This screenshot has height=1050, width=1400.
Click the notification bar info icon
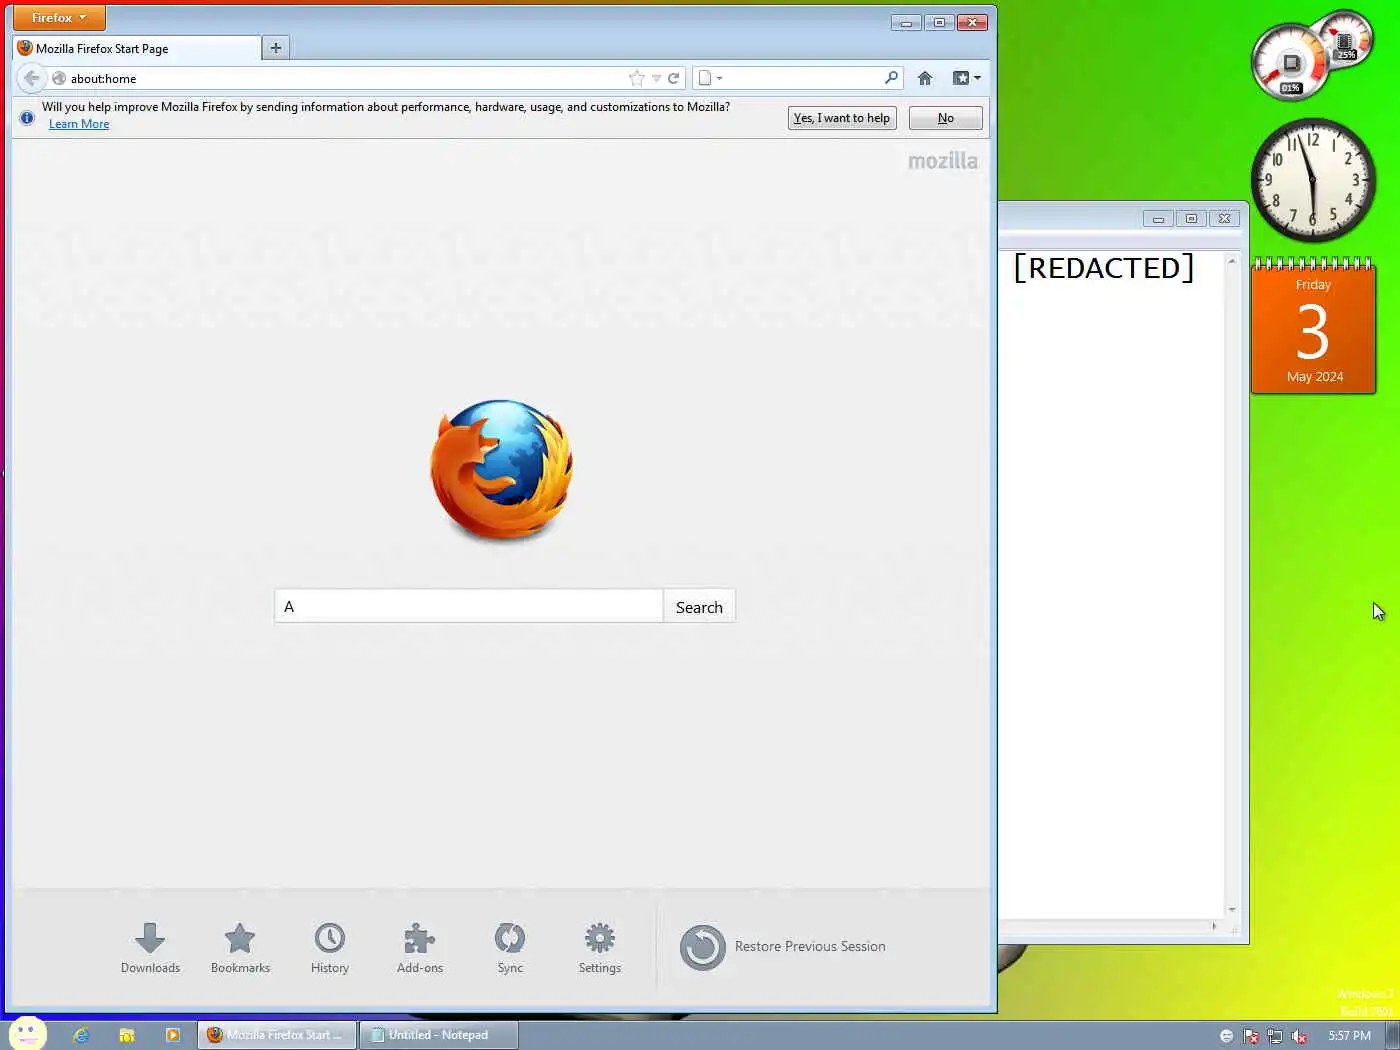[x=27, y=118]
